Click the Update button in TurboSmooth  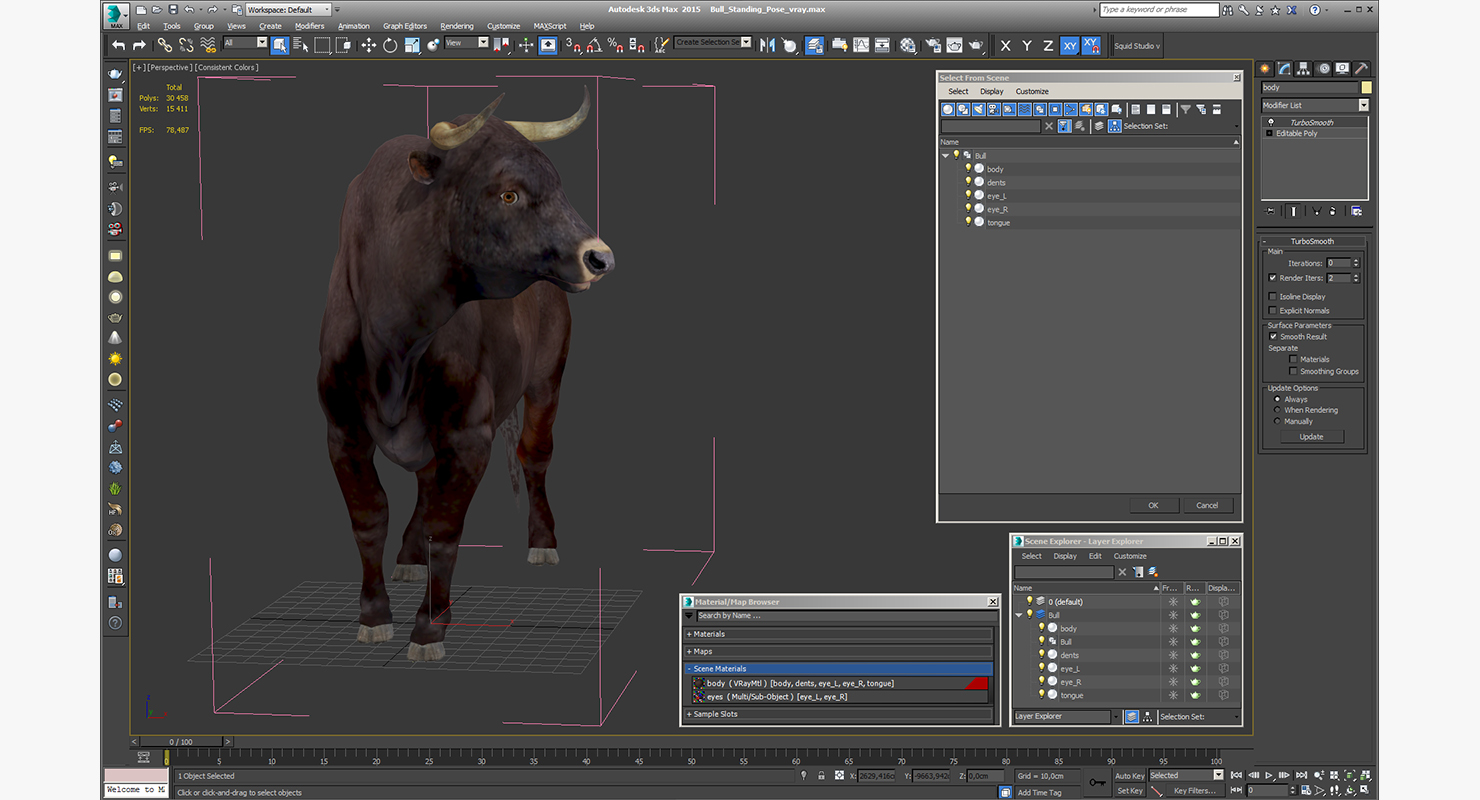click(x=1311, y=437)
